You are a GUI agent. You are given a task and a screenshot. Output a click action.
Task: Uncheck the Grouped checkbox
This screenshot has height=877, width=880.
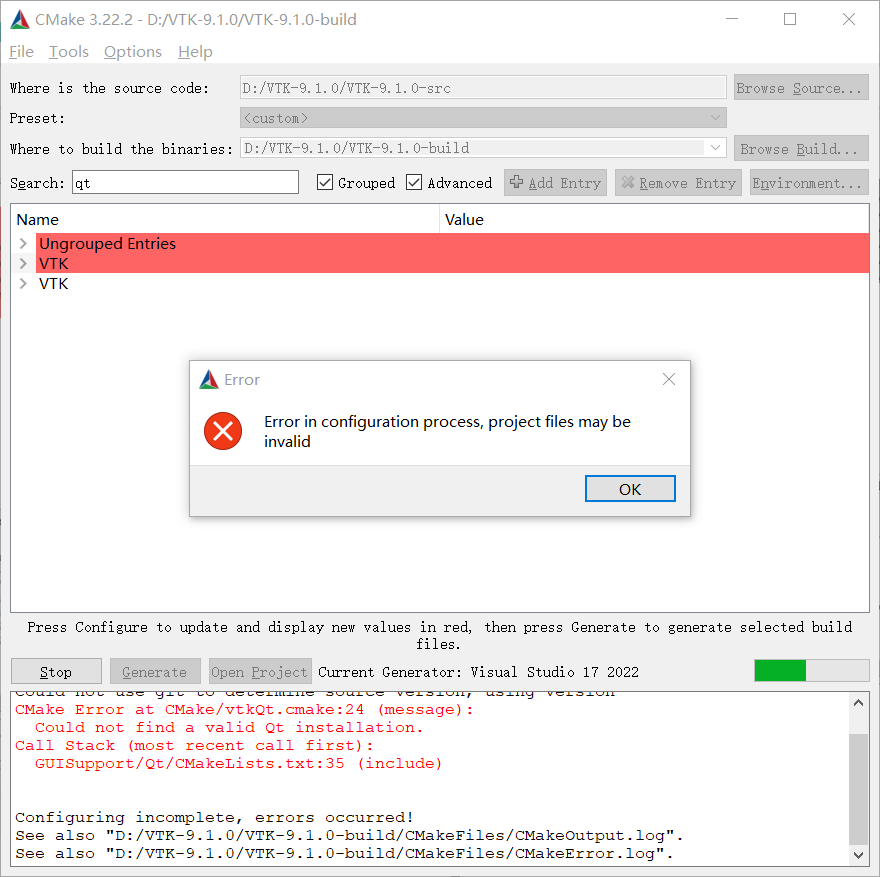[x=325, y=183]
